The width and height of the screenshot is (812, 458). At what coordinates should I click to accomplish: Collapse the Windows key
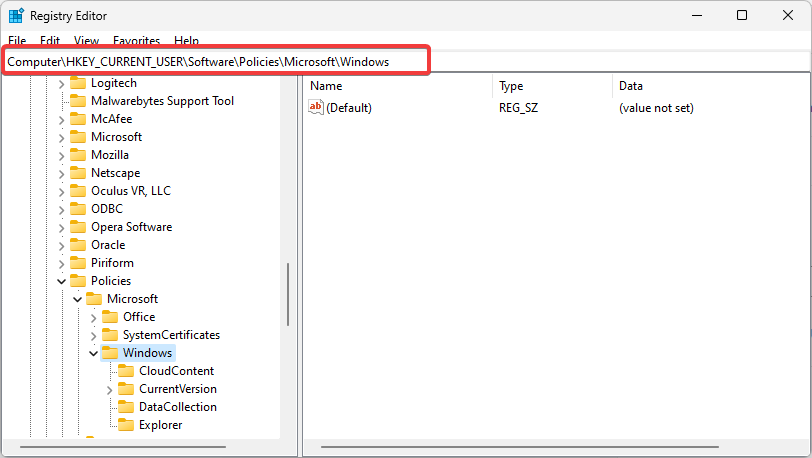pyautogui.click(x=93, y=353)
